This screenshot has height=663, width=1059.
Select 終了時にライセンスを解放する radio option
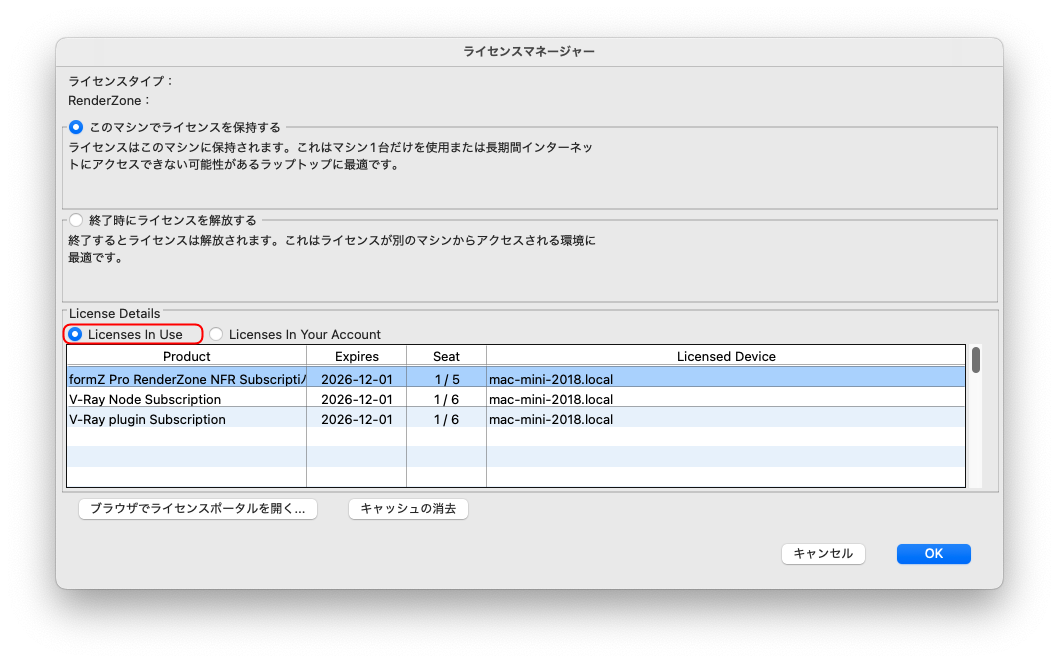(76, 220)
